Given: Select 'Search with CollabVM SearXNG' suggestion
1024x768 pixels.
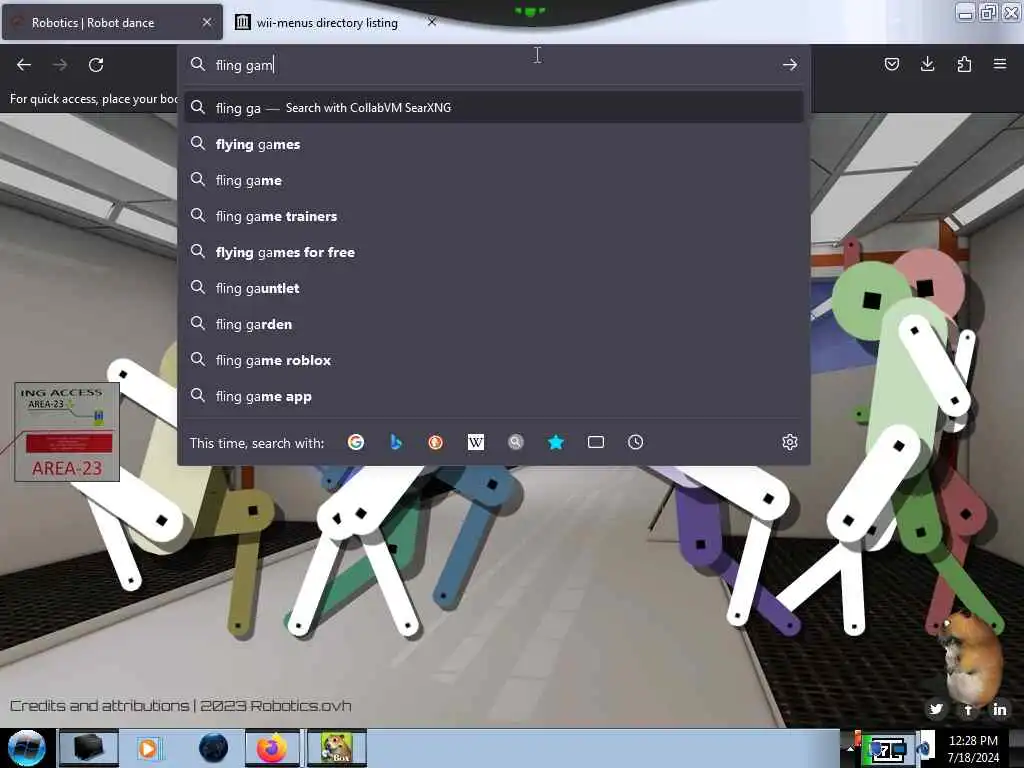Looking at the screenshot, I should [494, 108].
